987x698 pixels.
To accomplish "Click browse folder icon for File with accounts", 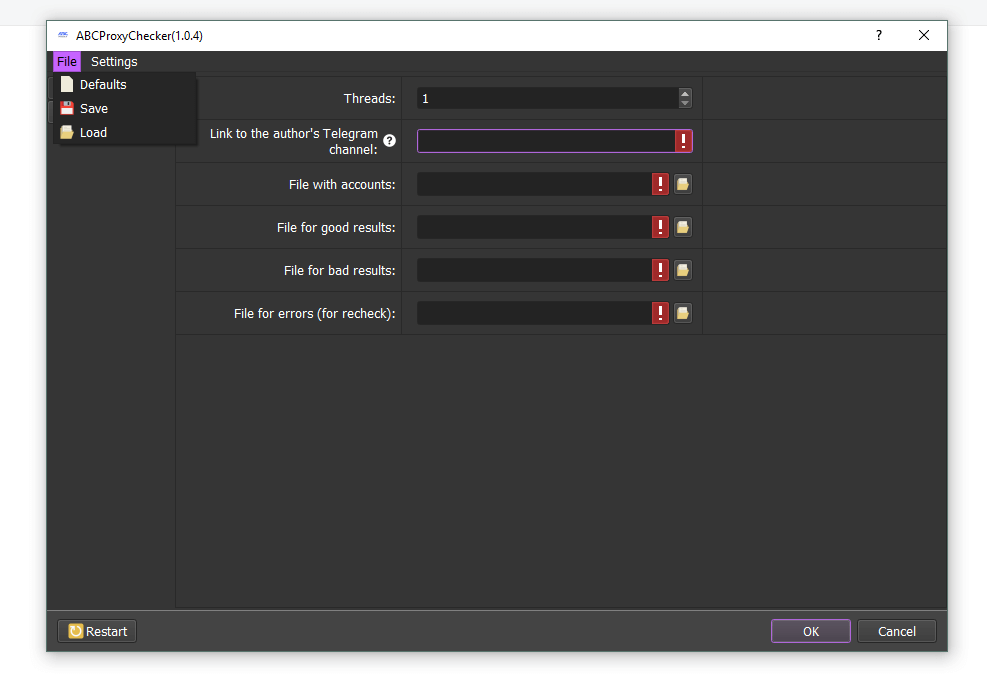I will tap(682, 184).
